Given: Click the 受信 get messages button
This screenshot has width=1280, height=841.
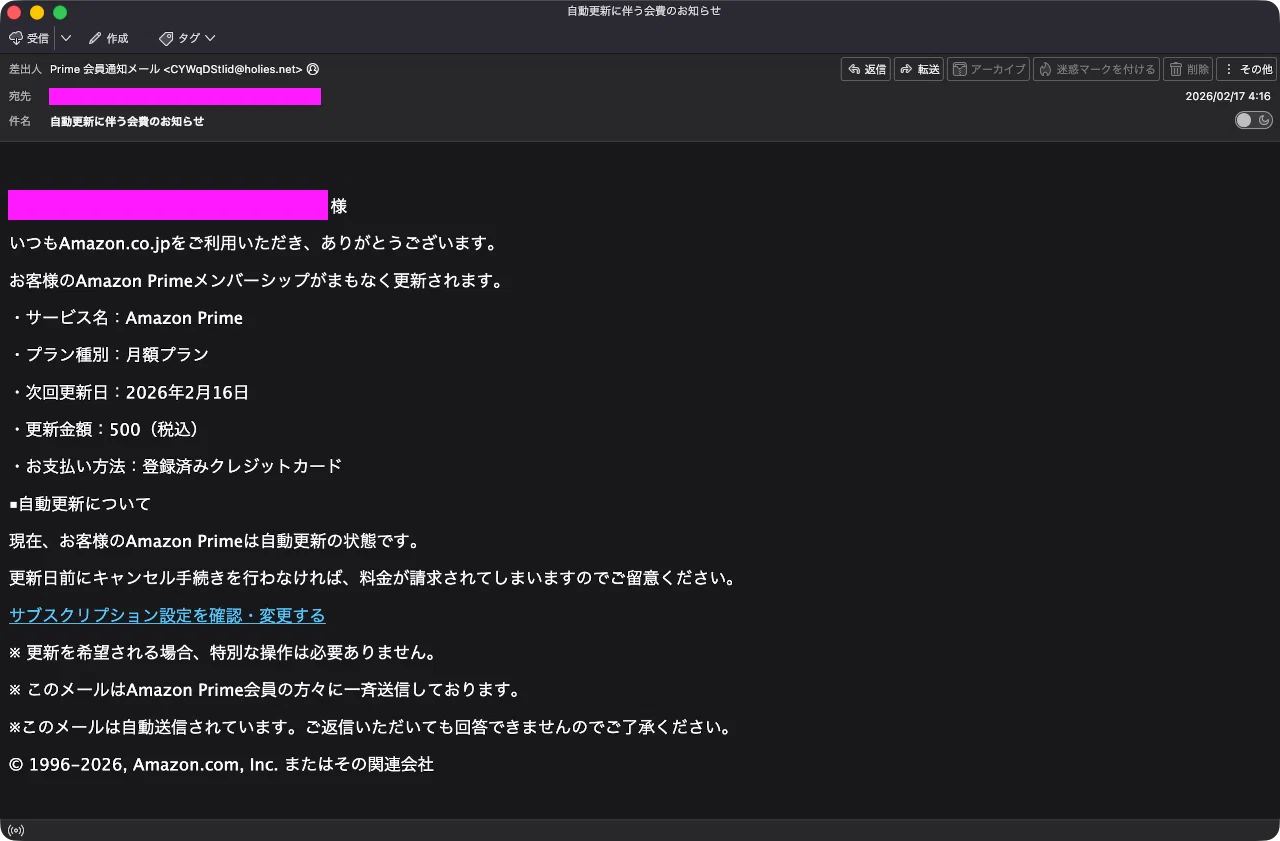Looking at the screenshot, I should (29, 38).
